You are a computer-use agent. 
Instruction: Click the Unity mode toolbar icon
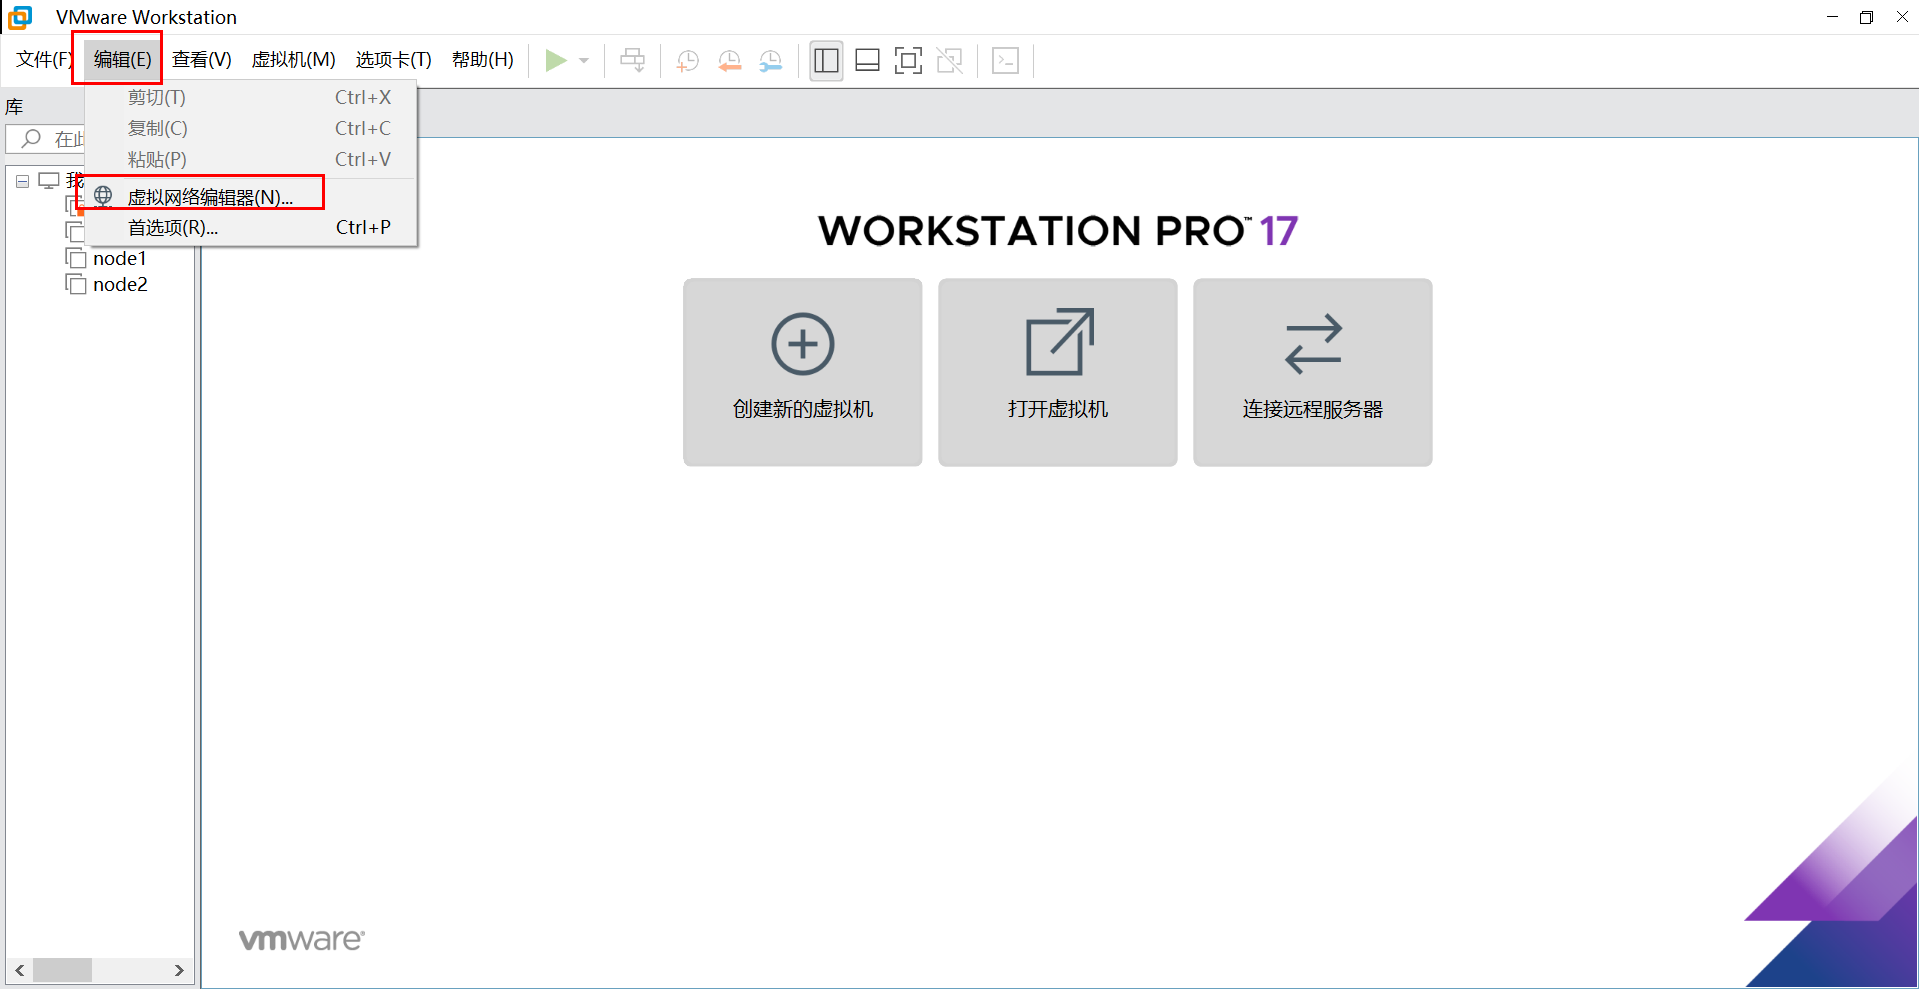(x=950, y=60)
